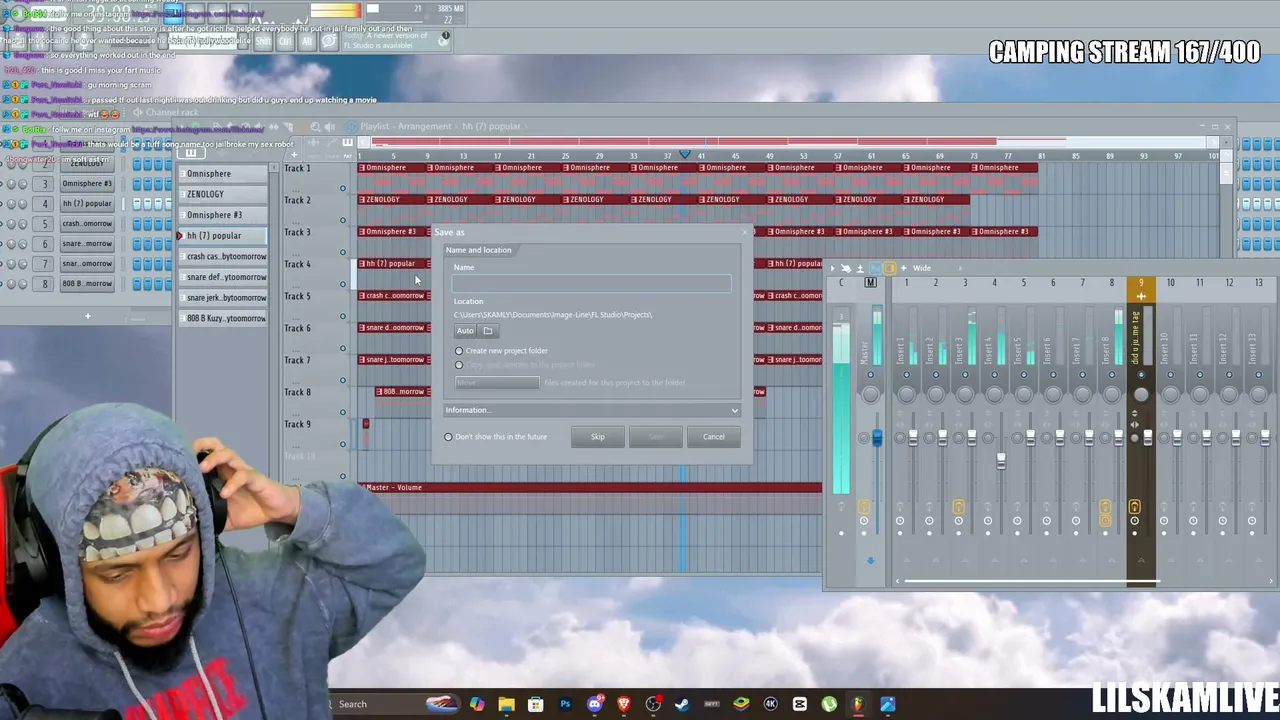The height and width of the screenshot is (720, 1280).
Task: Select the ZENOLOGY pattern in the picker
Action: click(223, 194)
